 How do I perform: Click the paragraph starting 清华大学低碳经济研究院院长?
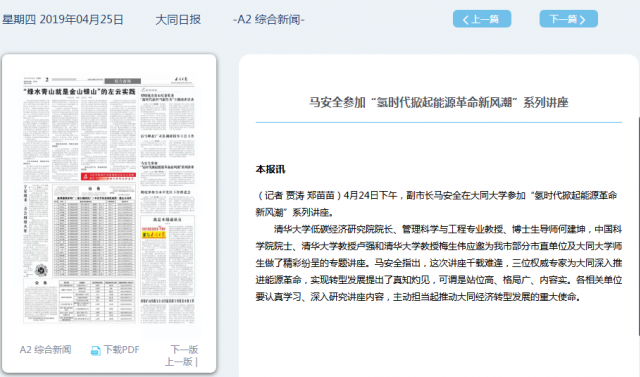439,263
